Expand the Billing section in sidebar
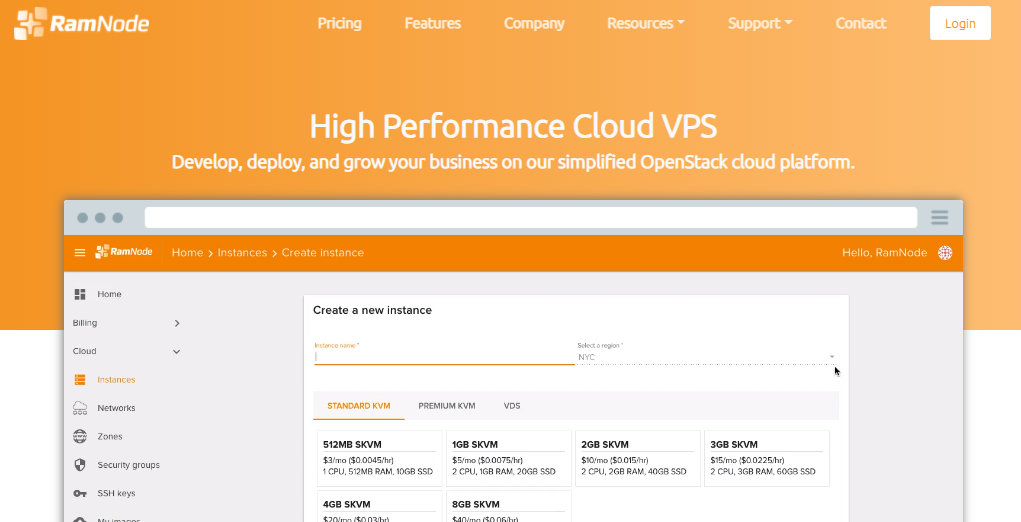Viewport: 1021px width, 522px height. [x=126, y=323]
